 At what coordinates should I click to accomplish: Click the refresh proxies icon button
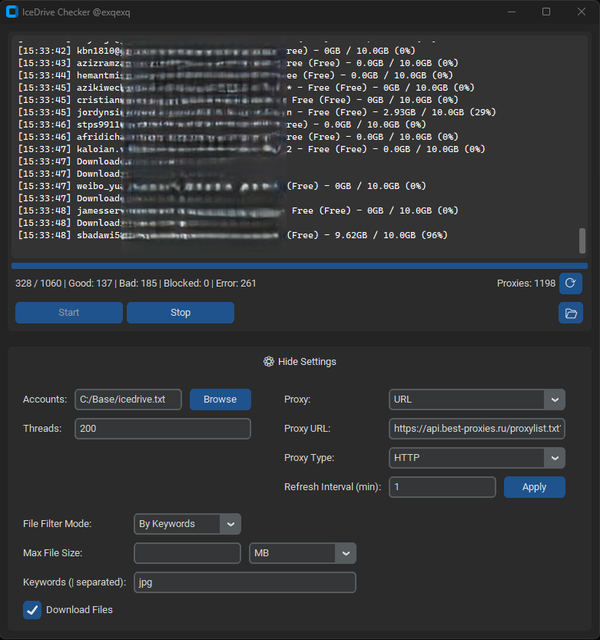click(x=570, y=283)
